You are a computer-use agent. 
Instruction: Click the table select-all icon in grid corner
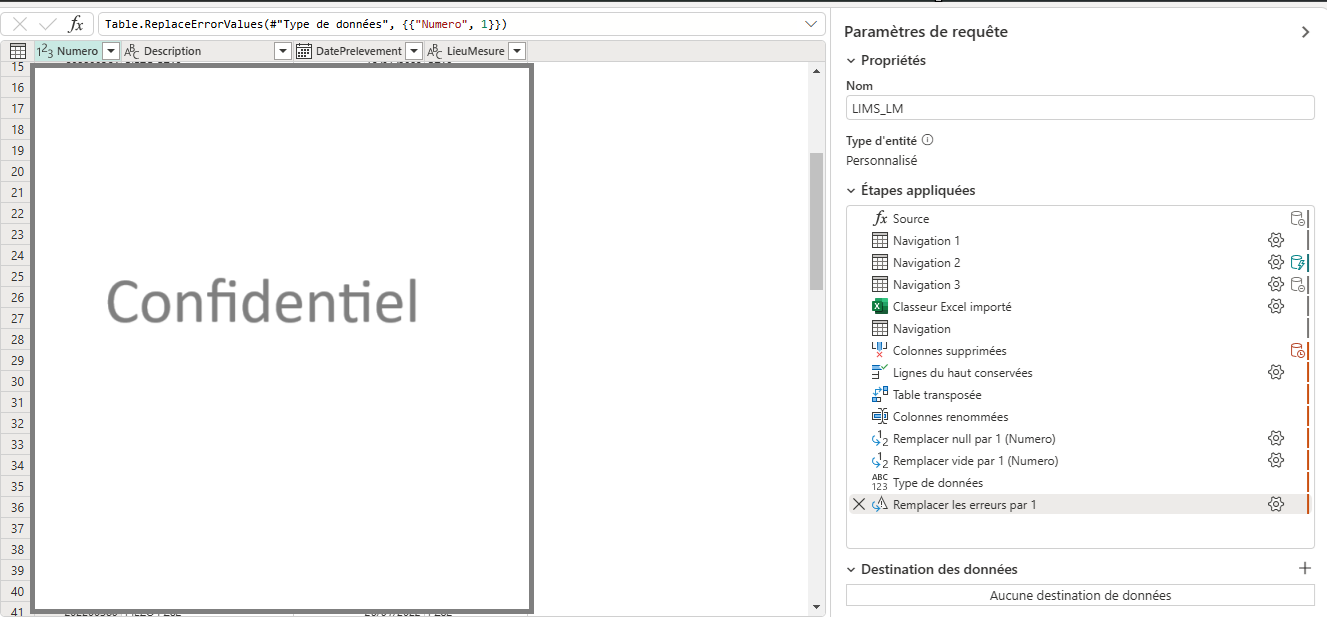(x=17, y=51)
